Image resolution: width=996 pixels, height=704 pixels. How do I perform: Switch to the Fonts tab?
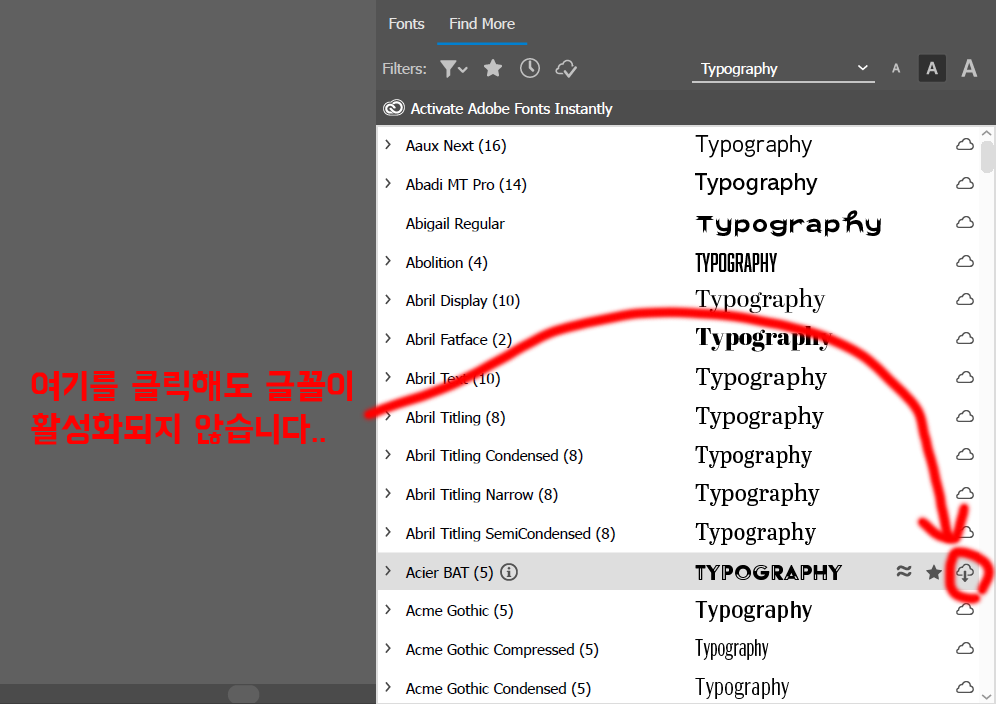tap(407, 24)
